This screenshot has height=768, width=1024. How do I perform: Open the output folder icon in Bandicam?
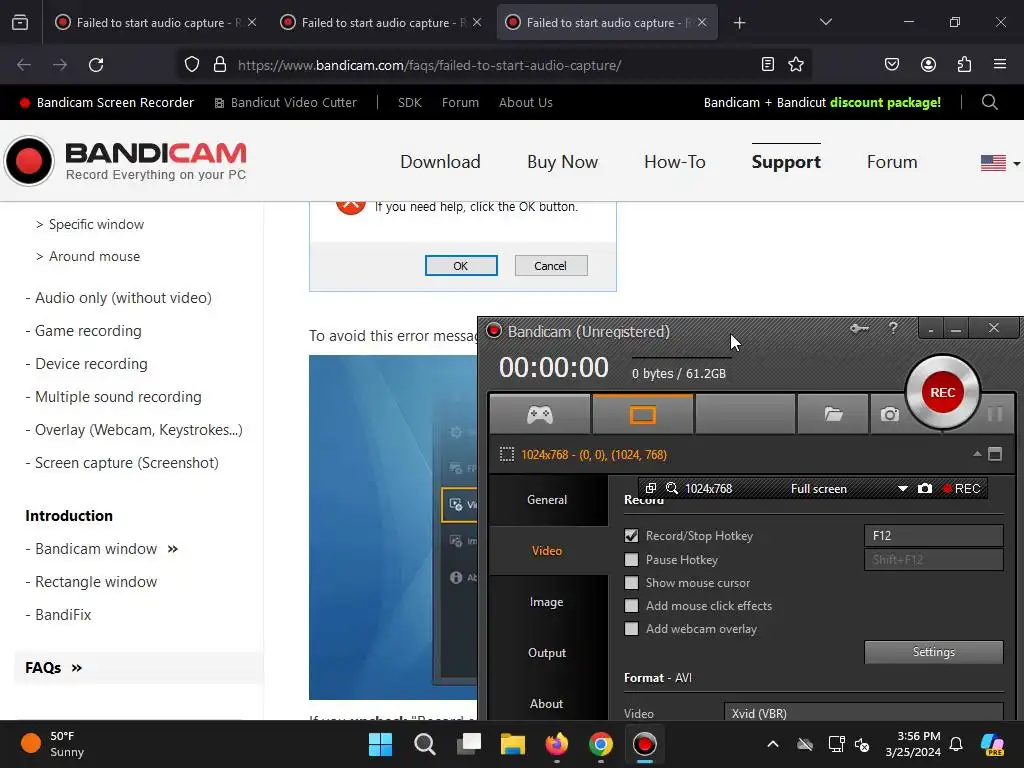point(833,414)
